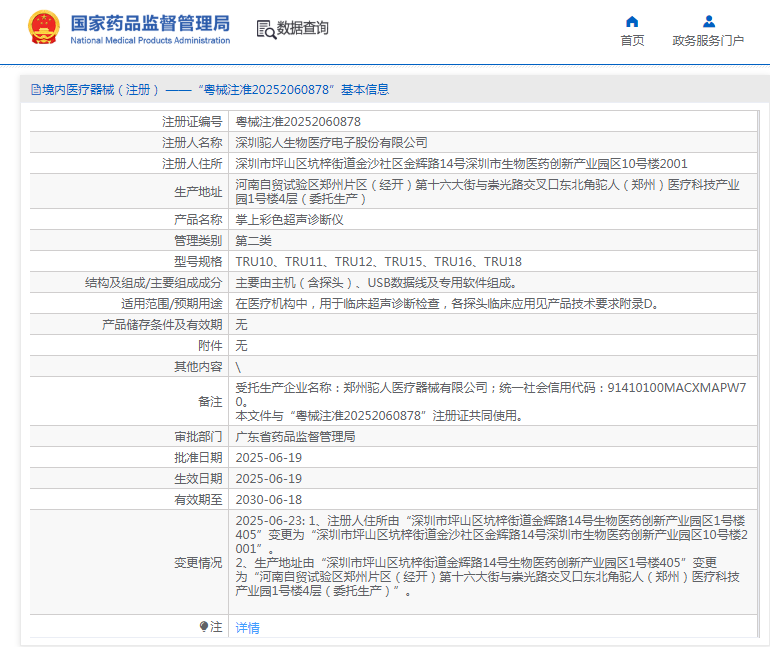This screenshot has width=770, height=647.
Task: Click product name 掌上彩色超声诊断仪
Action: (289, 219)
